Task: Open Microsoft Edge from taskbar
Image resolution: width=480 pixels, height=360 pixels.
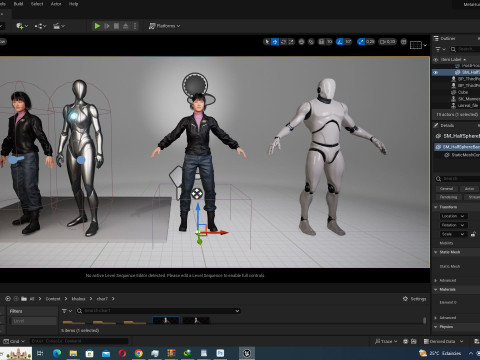Action: 57,353
